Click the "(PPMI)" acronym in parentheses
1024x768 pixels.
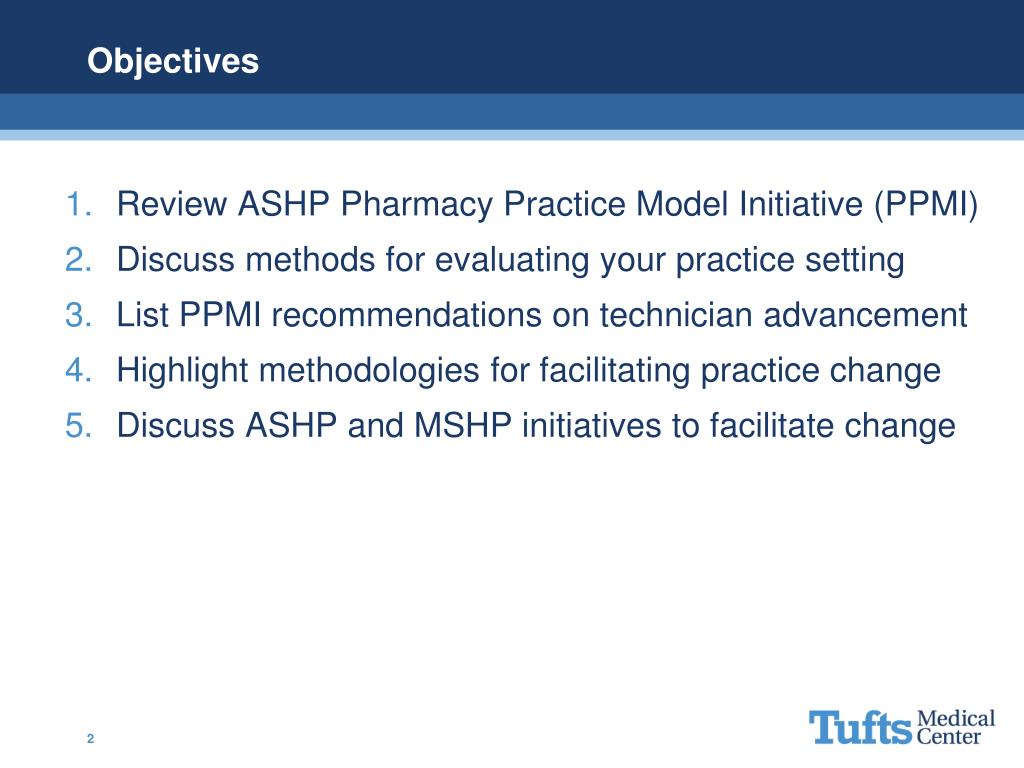[926, 206]
